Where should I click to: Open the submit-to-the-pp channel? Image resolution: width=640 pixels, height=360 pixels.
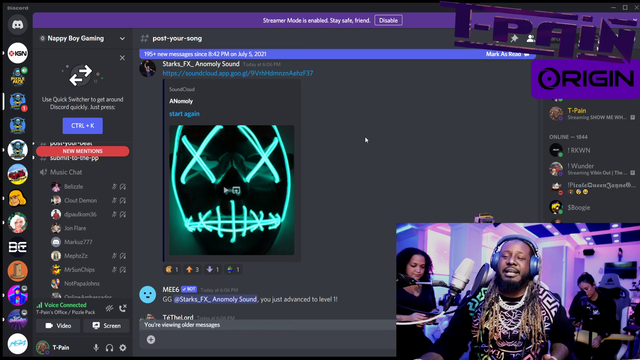tap(74, 159)
